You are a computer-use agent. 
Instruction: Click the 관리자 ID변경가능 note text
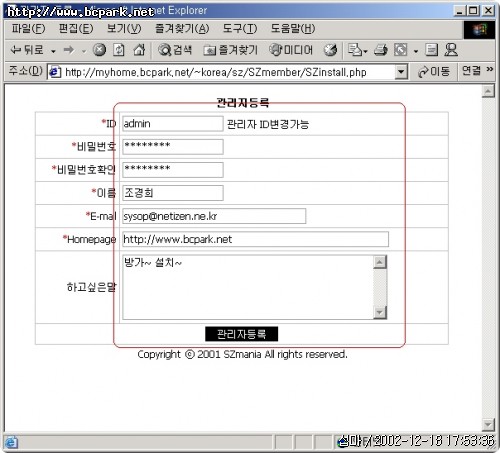pos(268,124)
